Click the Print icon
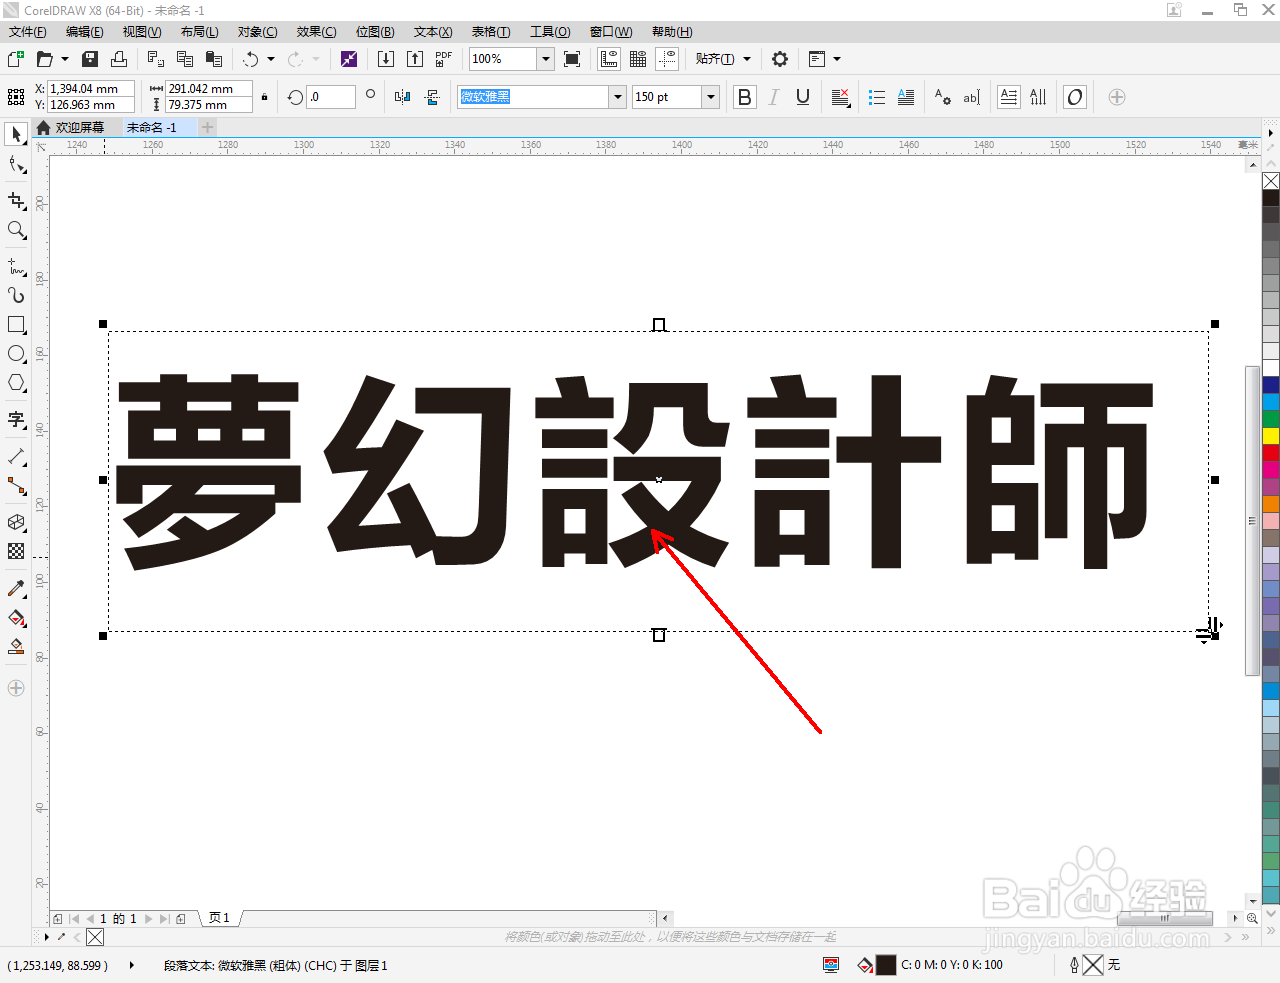Image resolution: width=1280 pixels, height=983 pixels. click(x=119, y=59)
